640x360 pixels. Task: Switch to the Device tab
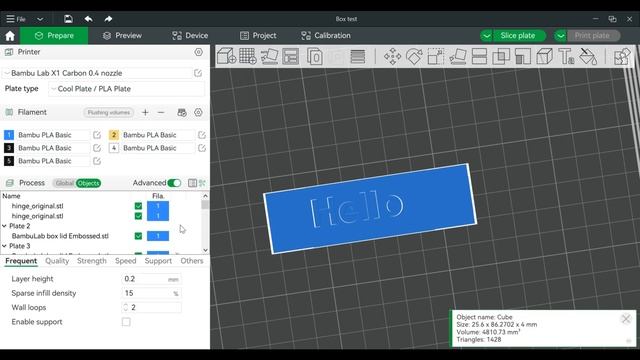pyautogui.click(x=190, y=36)
